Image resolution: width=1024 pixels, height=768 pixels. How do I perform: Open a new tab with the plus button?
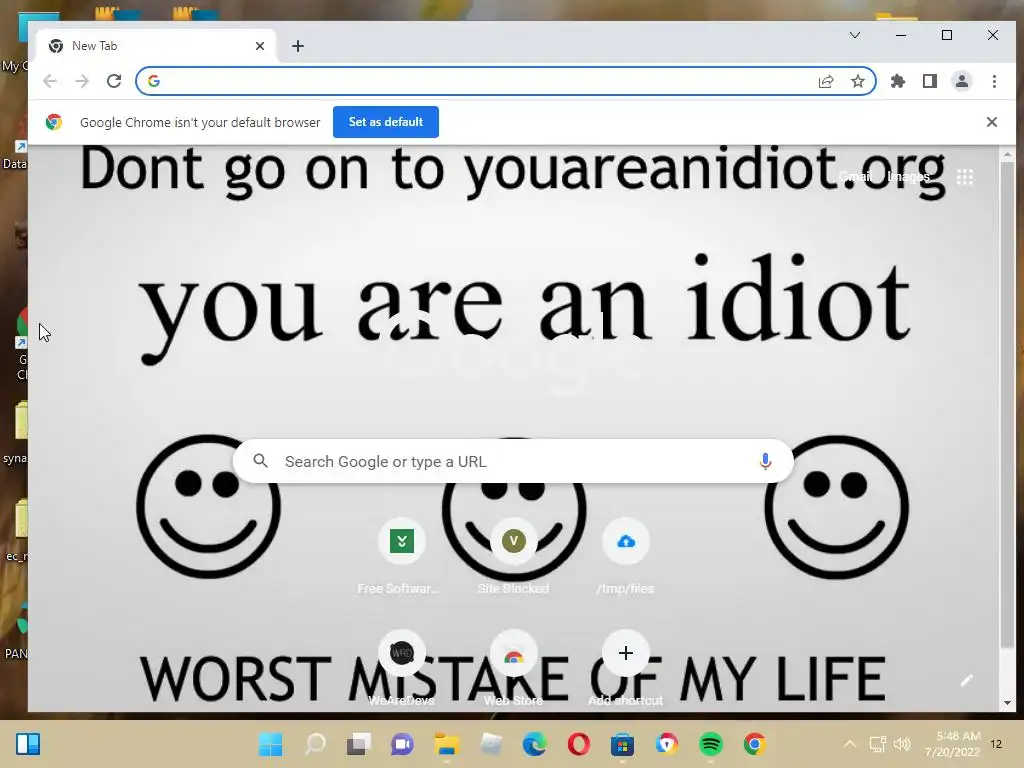[298, 46]
